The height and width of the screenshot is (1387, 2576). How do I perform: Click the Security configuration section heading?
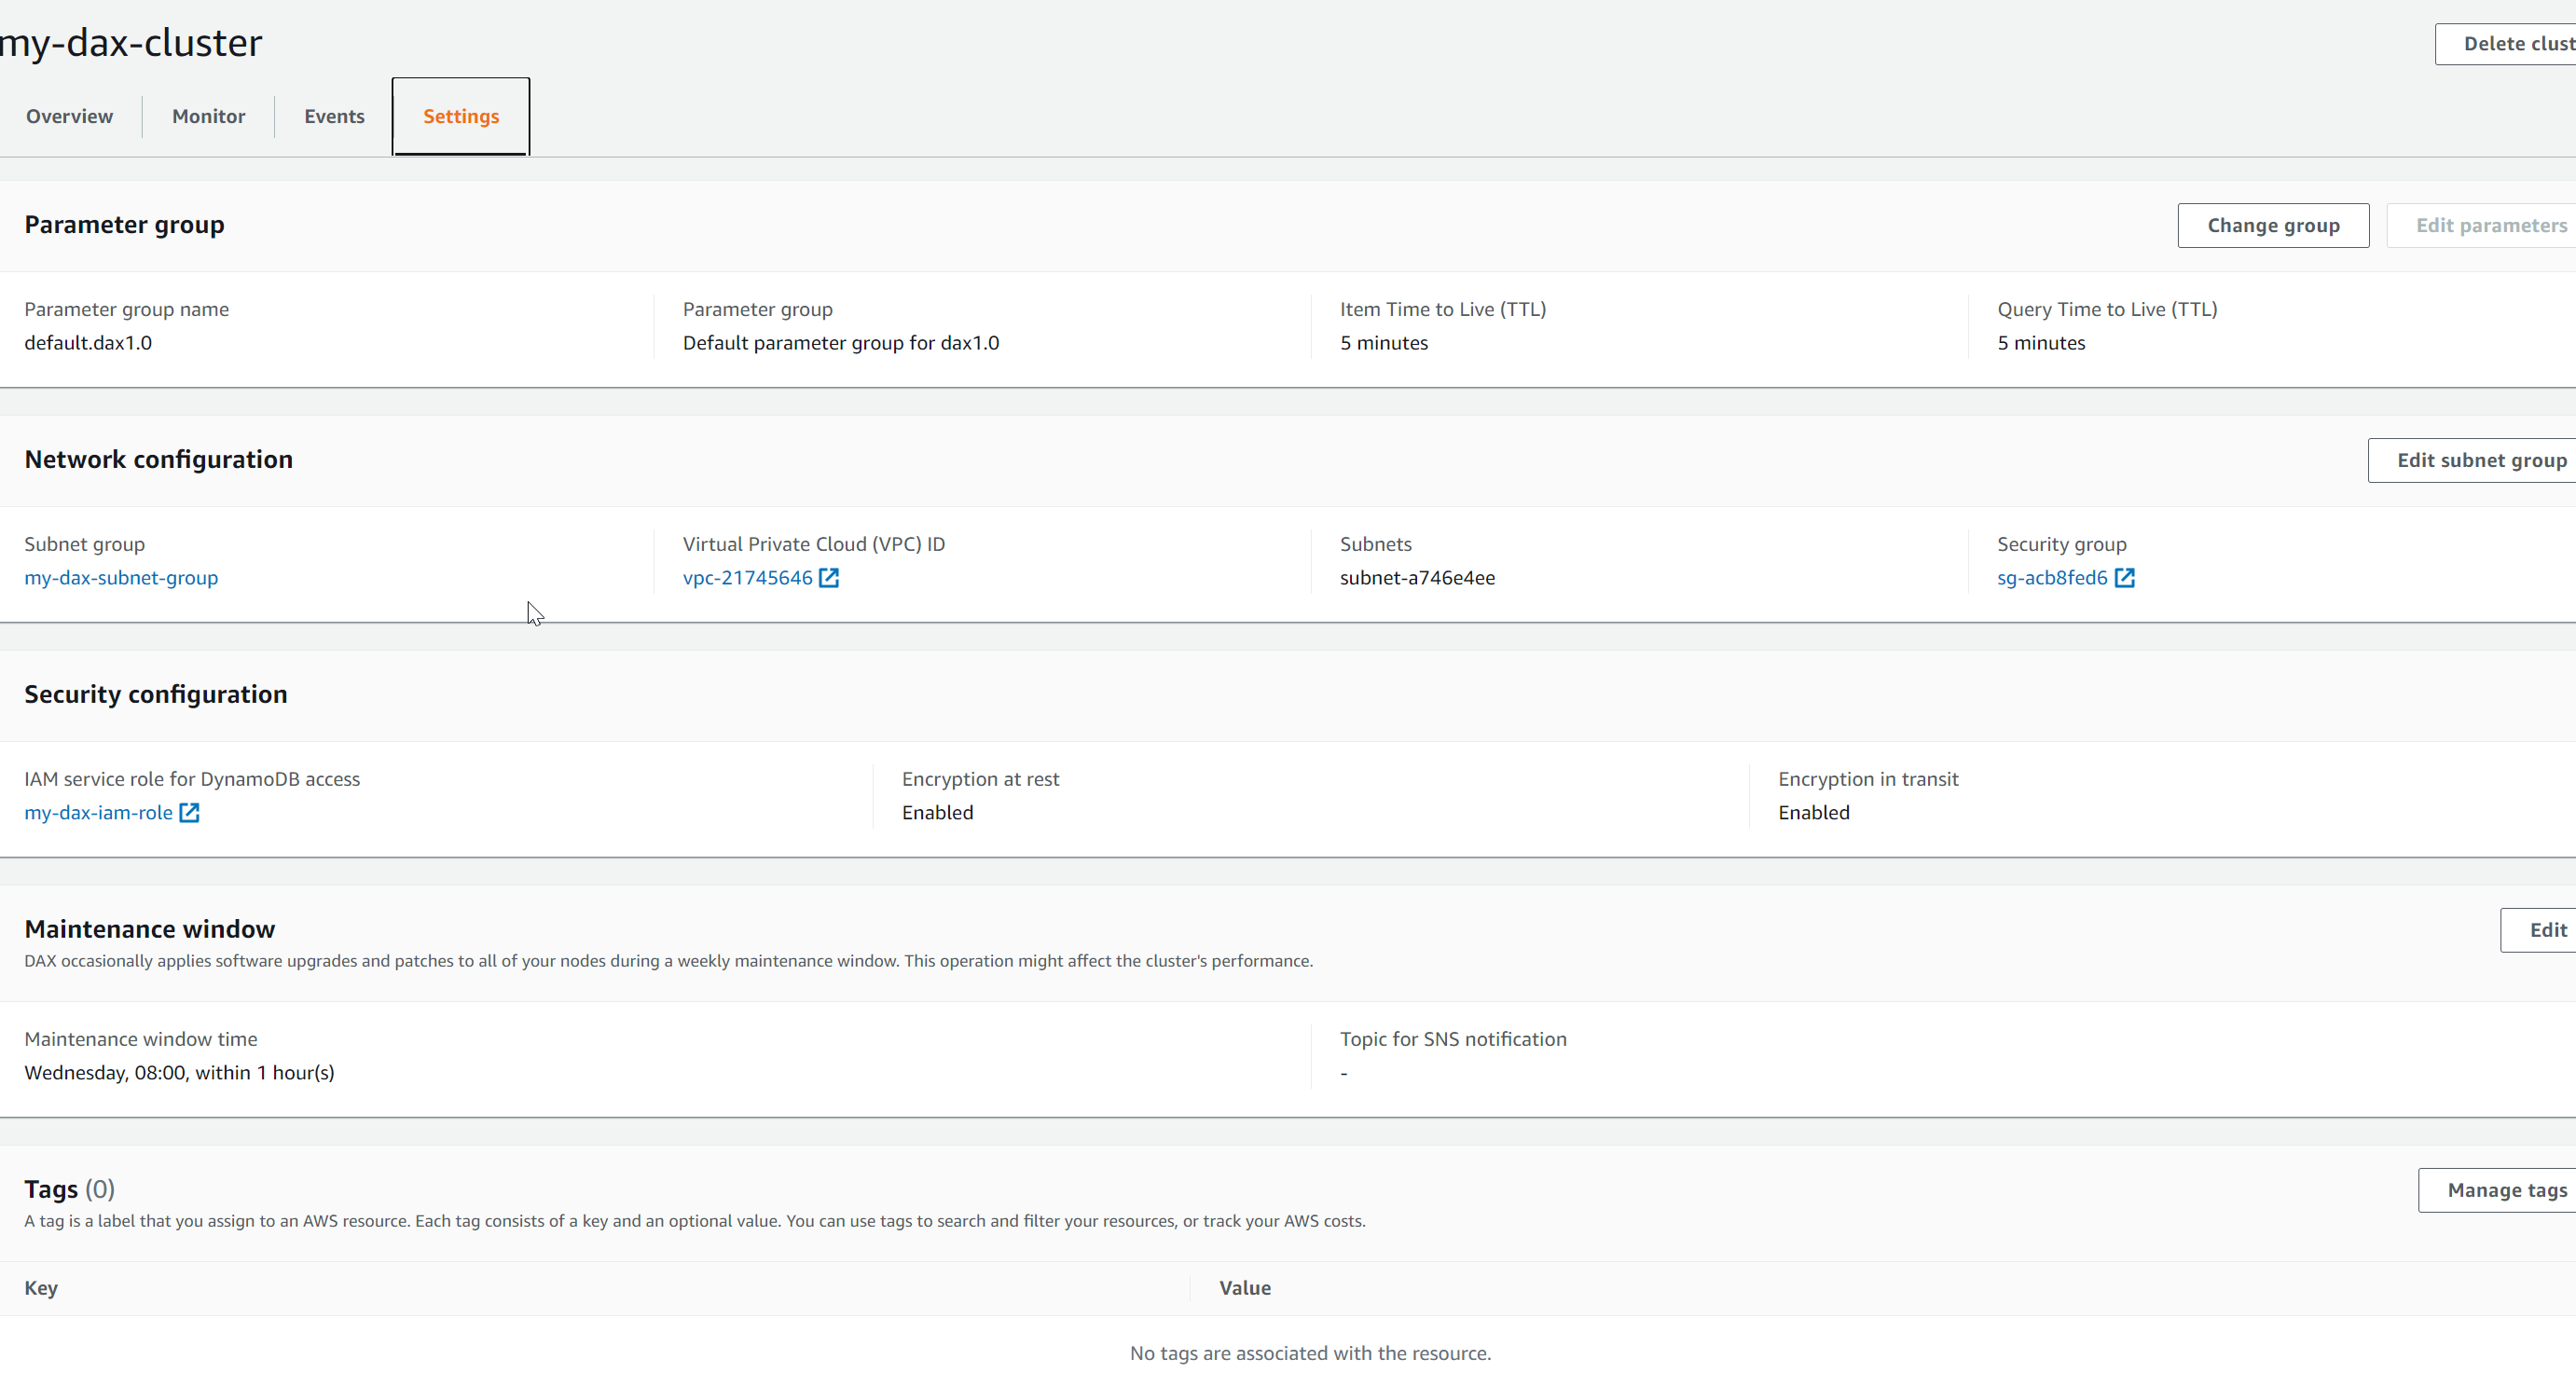pyautogui.click(x=156, y=695)
